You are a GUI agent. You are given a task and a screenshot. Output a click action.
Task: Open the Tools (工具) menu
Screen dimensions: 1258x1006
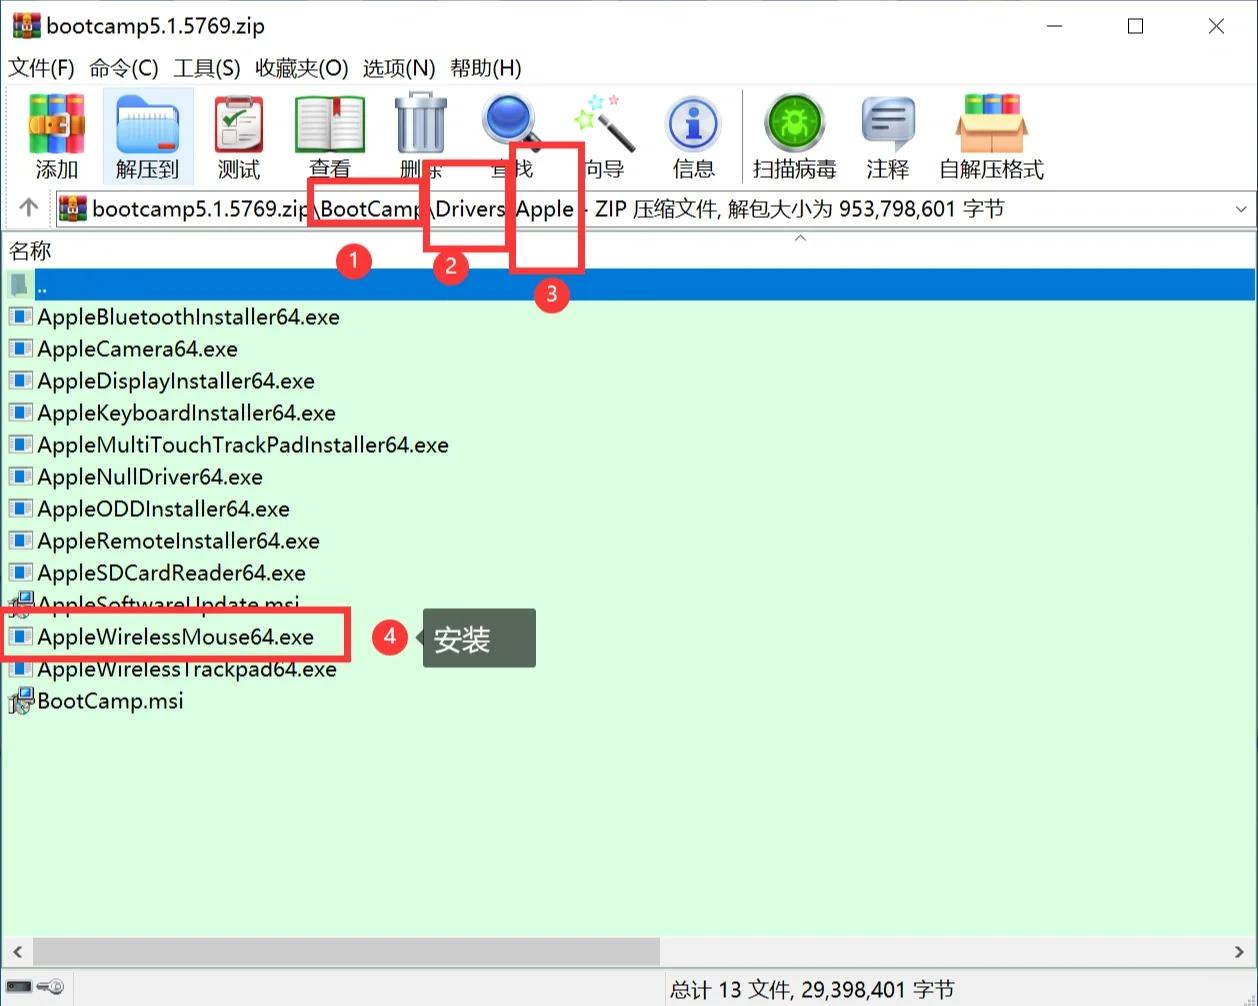coord(206,68)
